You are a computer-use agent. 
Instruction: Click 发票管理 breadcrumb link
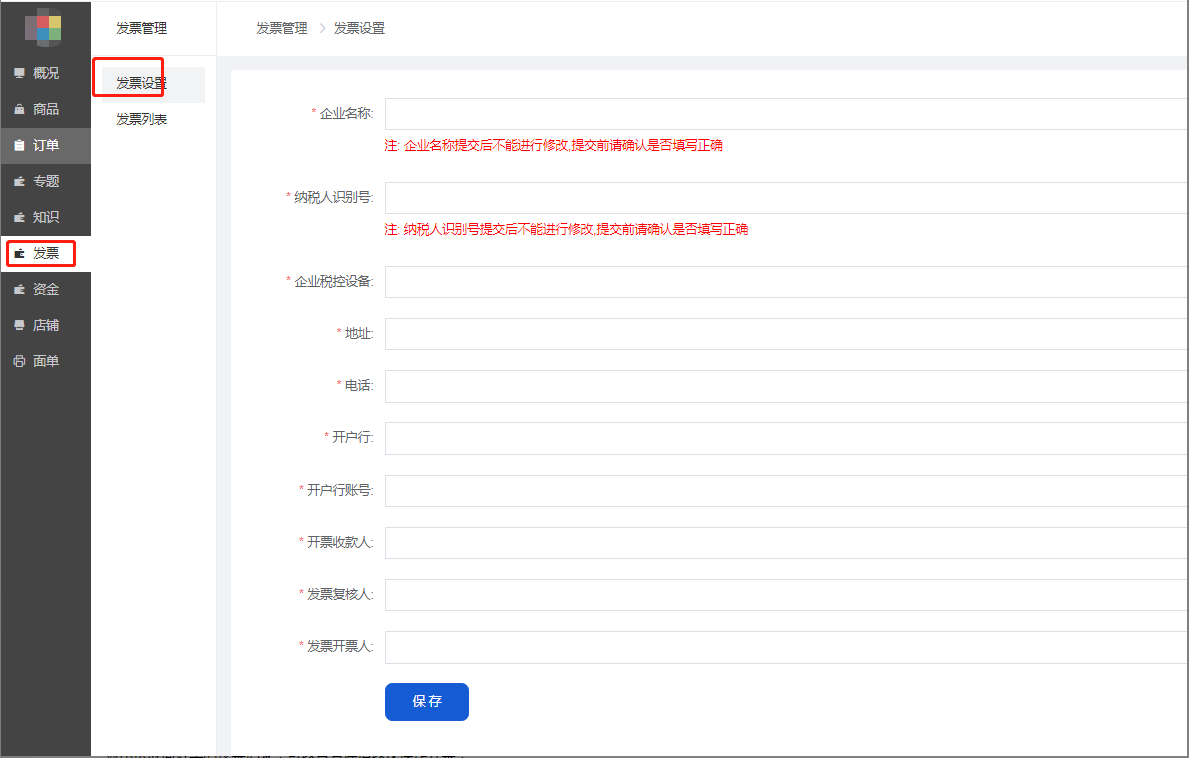(282, 29)
